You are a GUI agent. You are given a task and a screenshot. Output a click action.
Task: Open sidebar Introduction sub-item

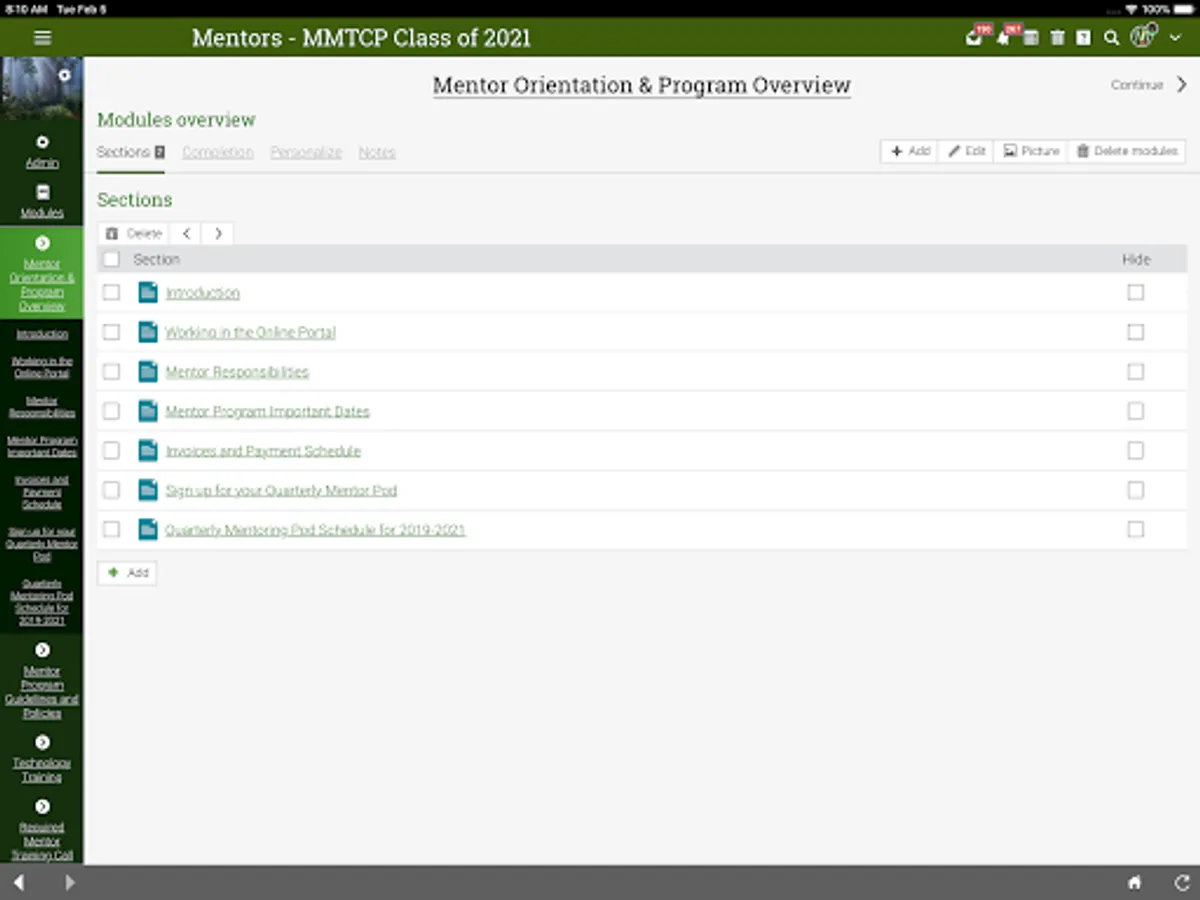[42, 334]
